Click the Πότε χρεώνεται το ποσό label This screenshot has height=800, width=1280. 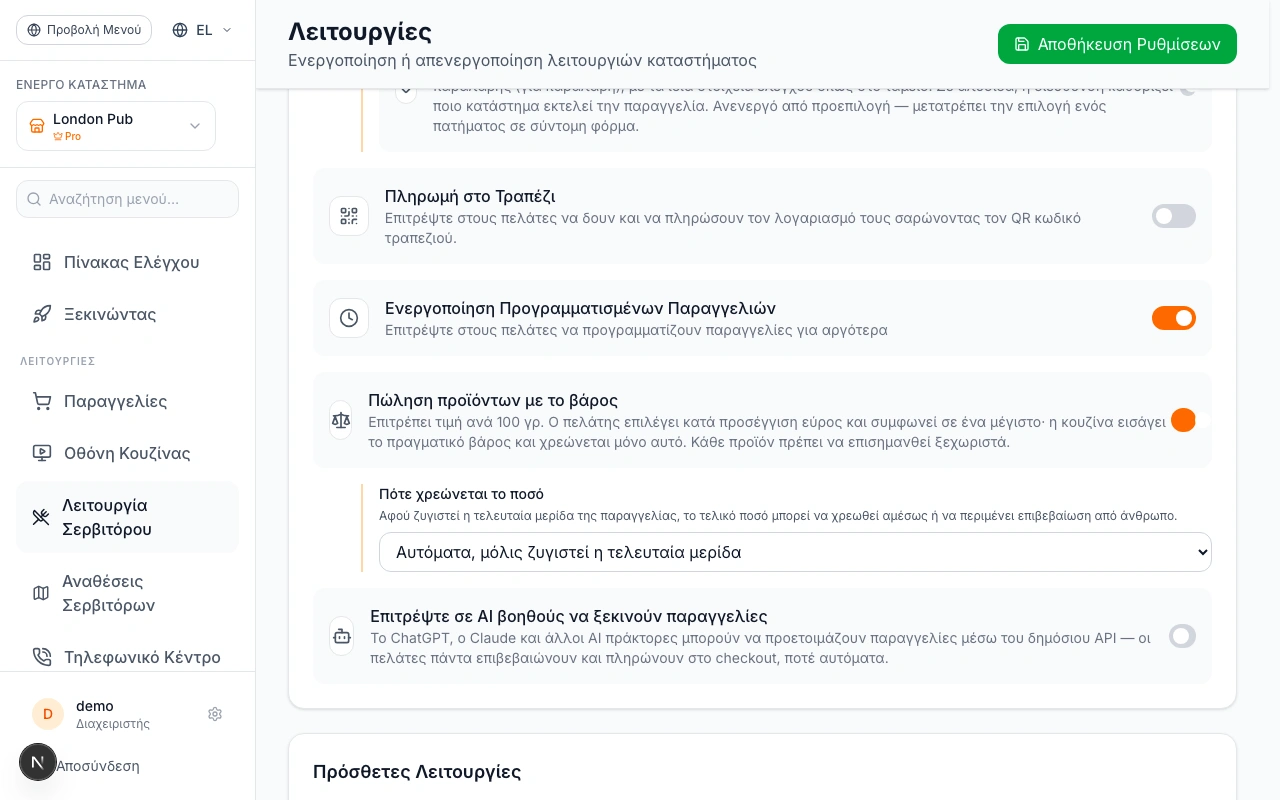(x=461, y=494)
